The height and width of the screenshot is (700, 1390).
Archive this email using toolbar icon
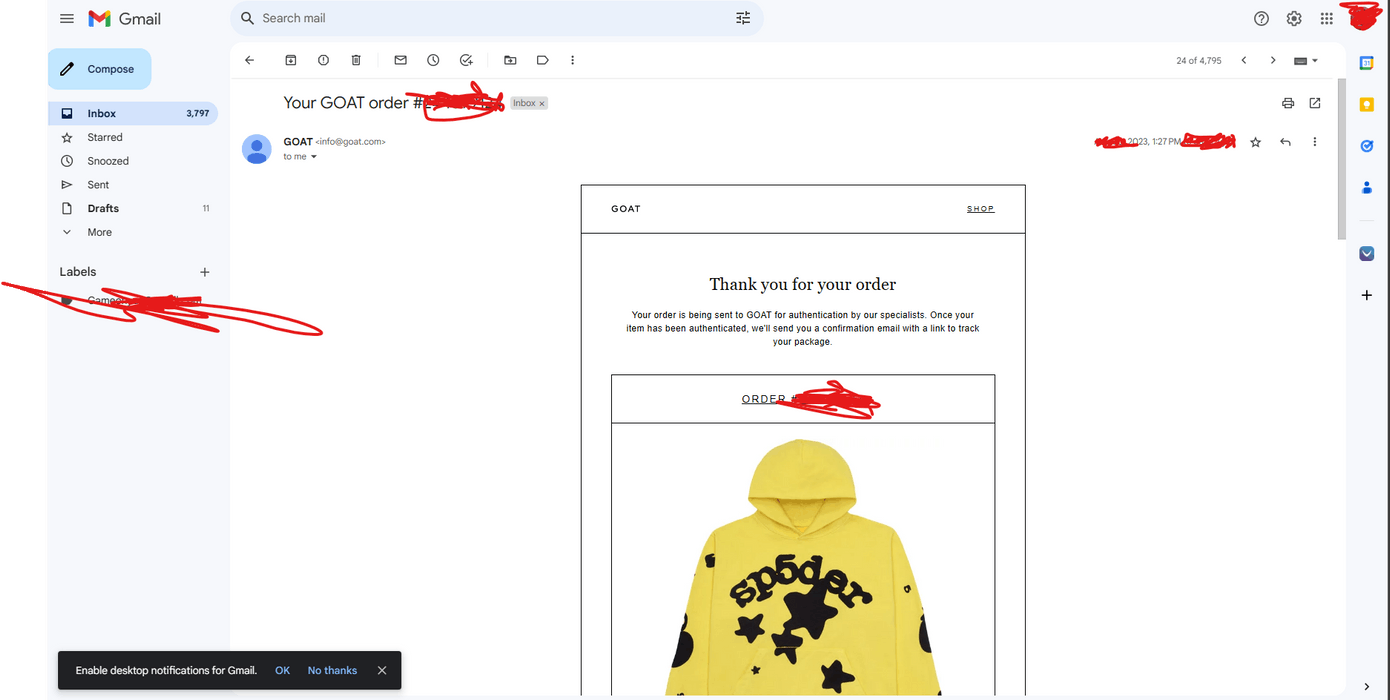[x=291, y=60]
